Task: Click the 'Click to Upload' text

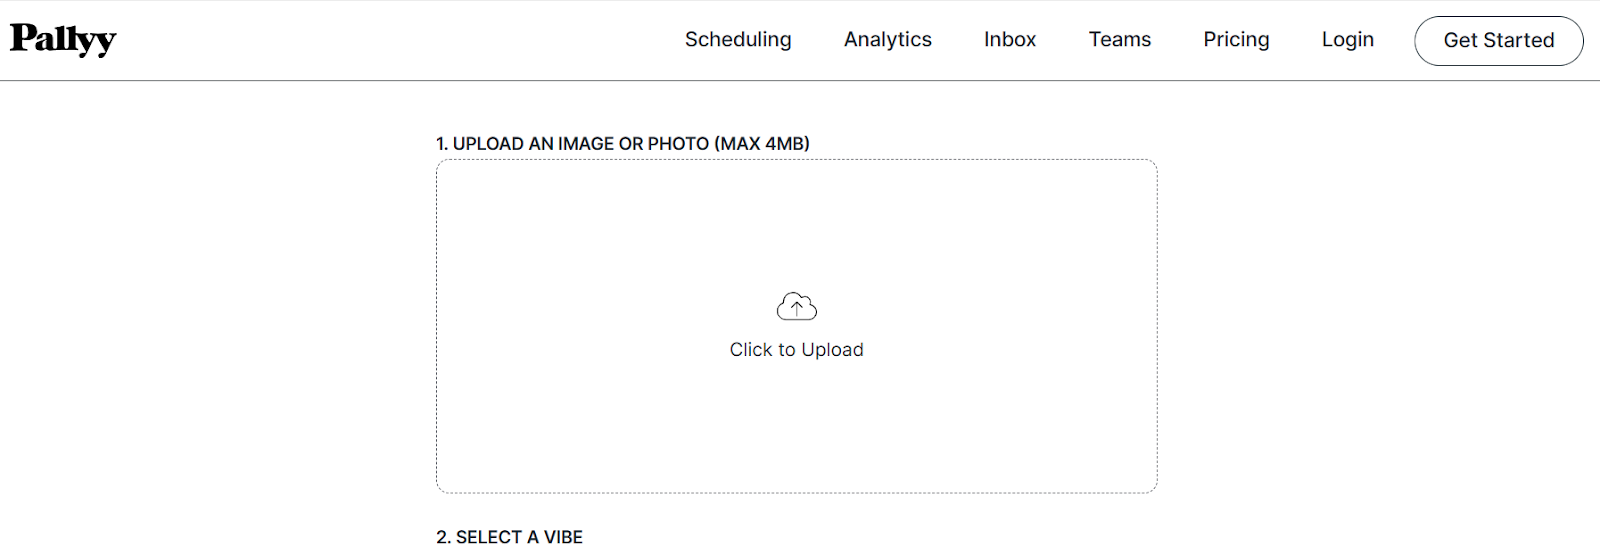Action: click(x=797, y=350)
